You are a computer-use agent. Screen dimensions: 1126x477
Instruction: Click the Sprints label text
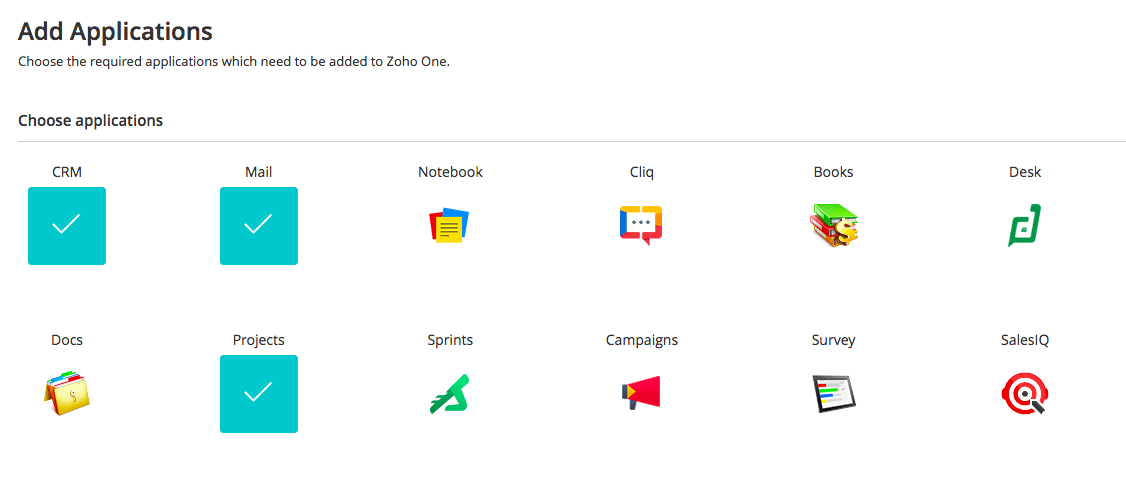click(x=450, y=341)
